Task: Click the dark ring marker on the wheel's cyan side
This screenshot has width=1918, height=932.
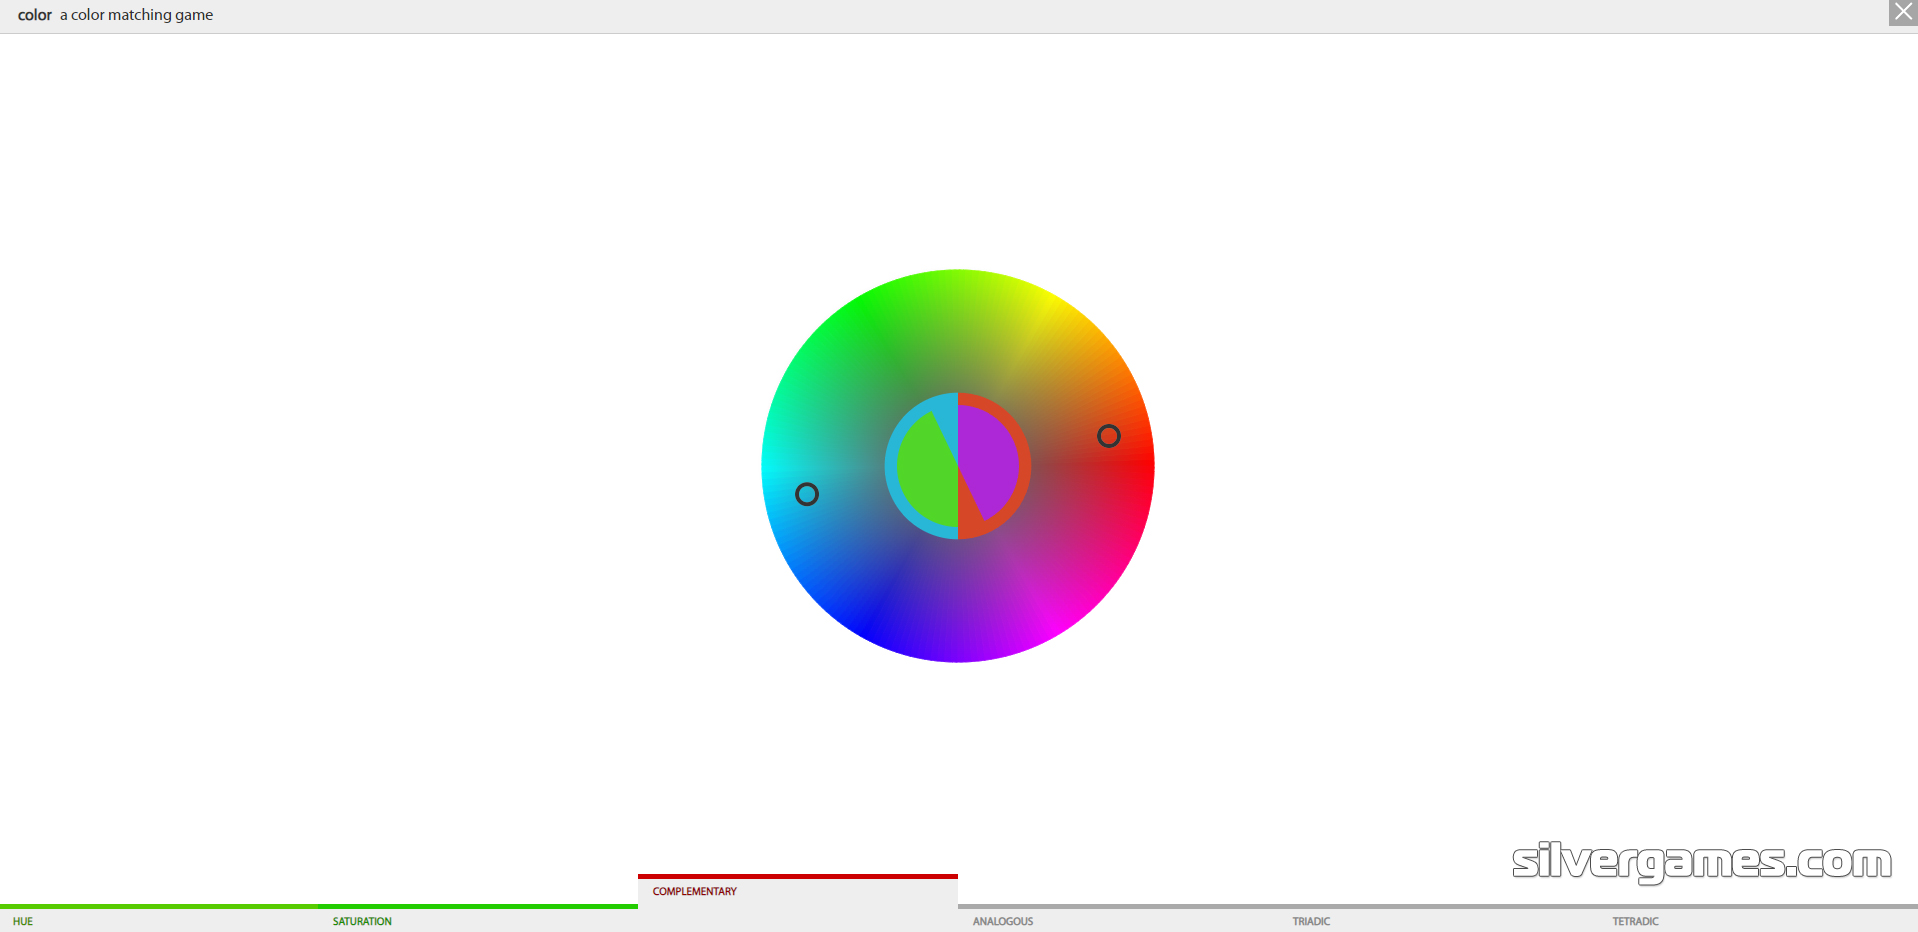Action: tap(807, 494)
